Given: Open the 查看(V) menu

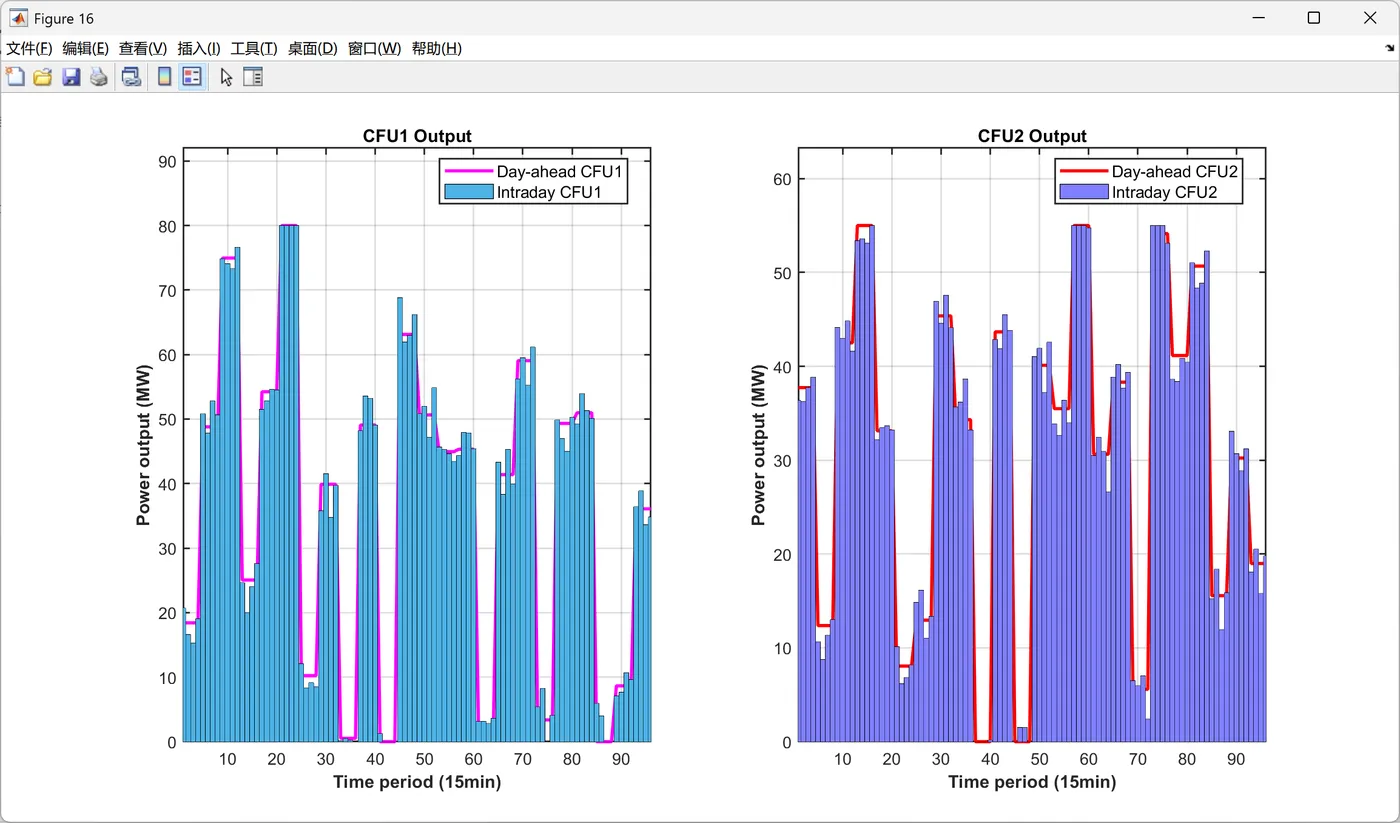Looking at the screenshot, I should (143, 48).
